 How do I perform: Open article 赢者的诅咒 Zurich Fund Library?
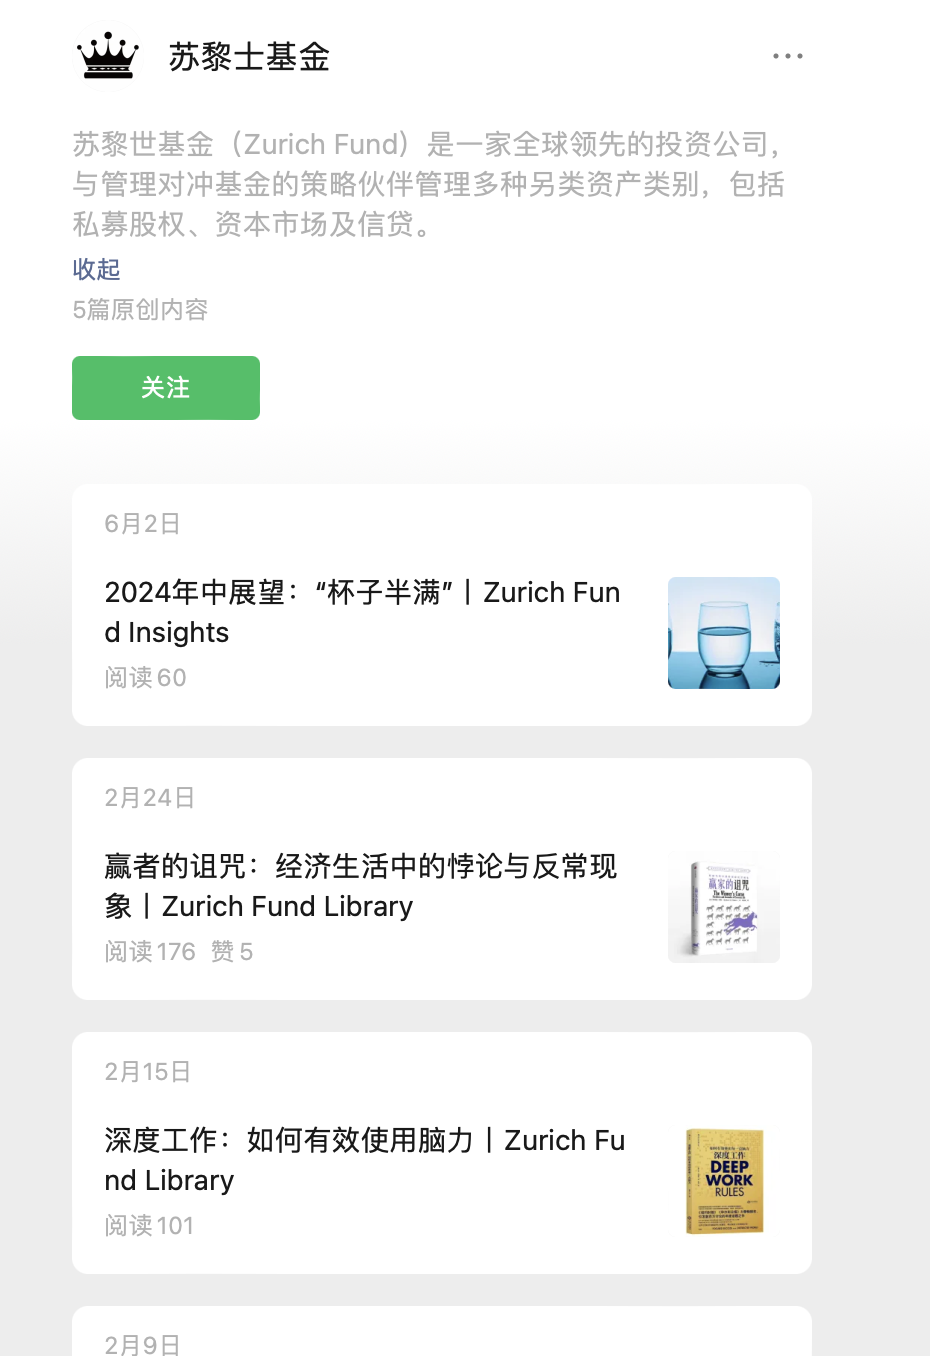click(x=361, y=886)
